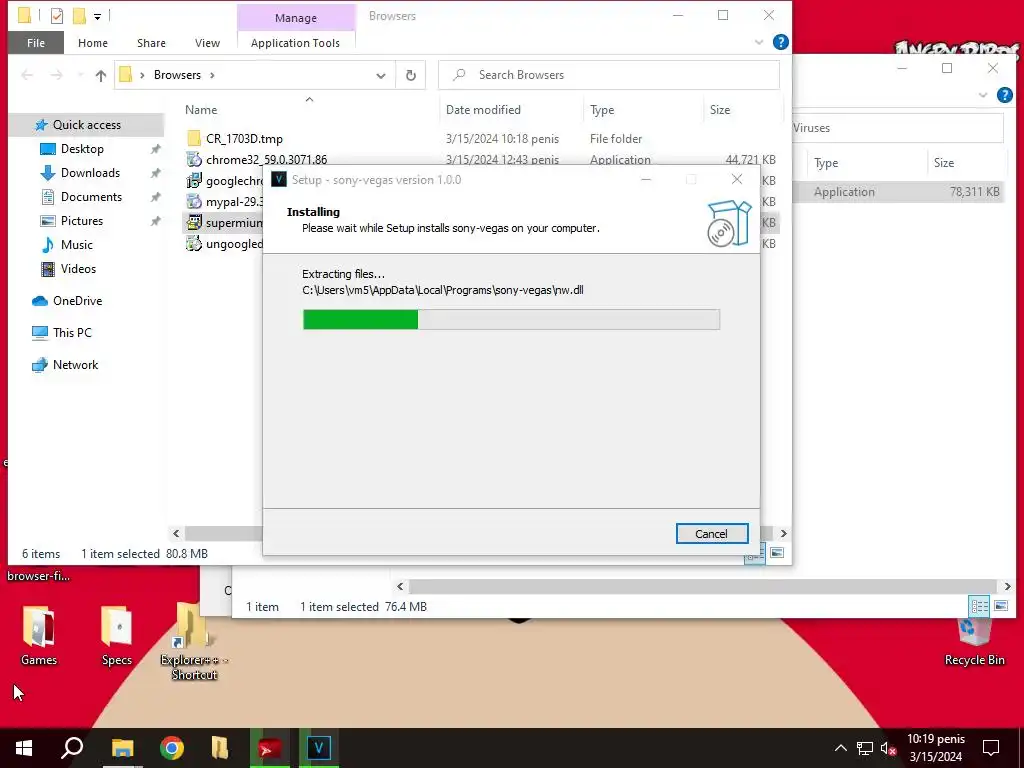Image resolution: width=1024 pixels, height=768 pixels.
Task: Switch Browsers window to large icons view
Action: 776,553
